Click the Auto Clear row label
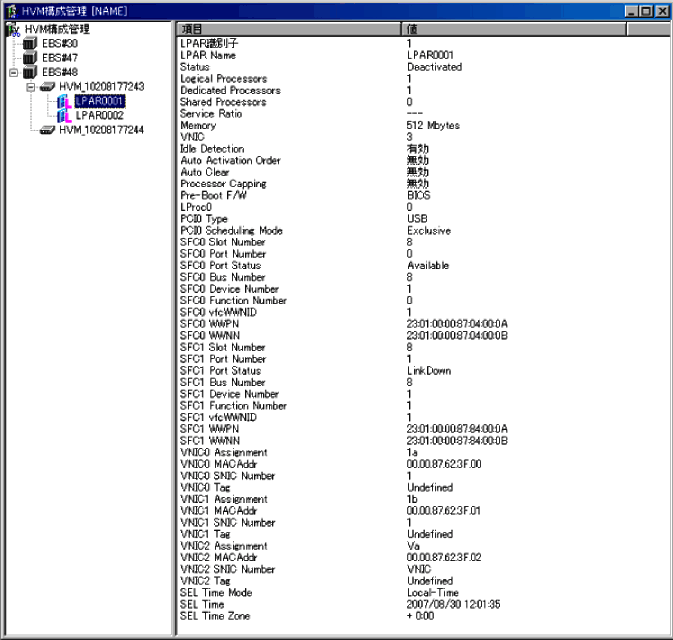 click(x=205, y=172)
